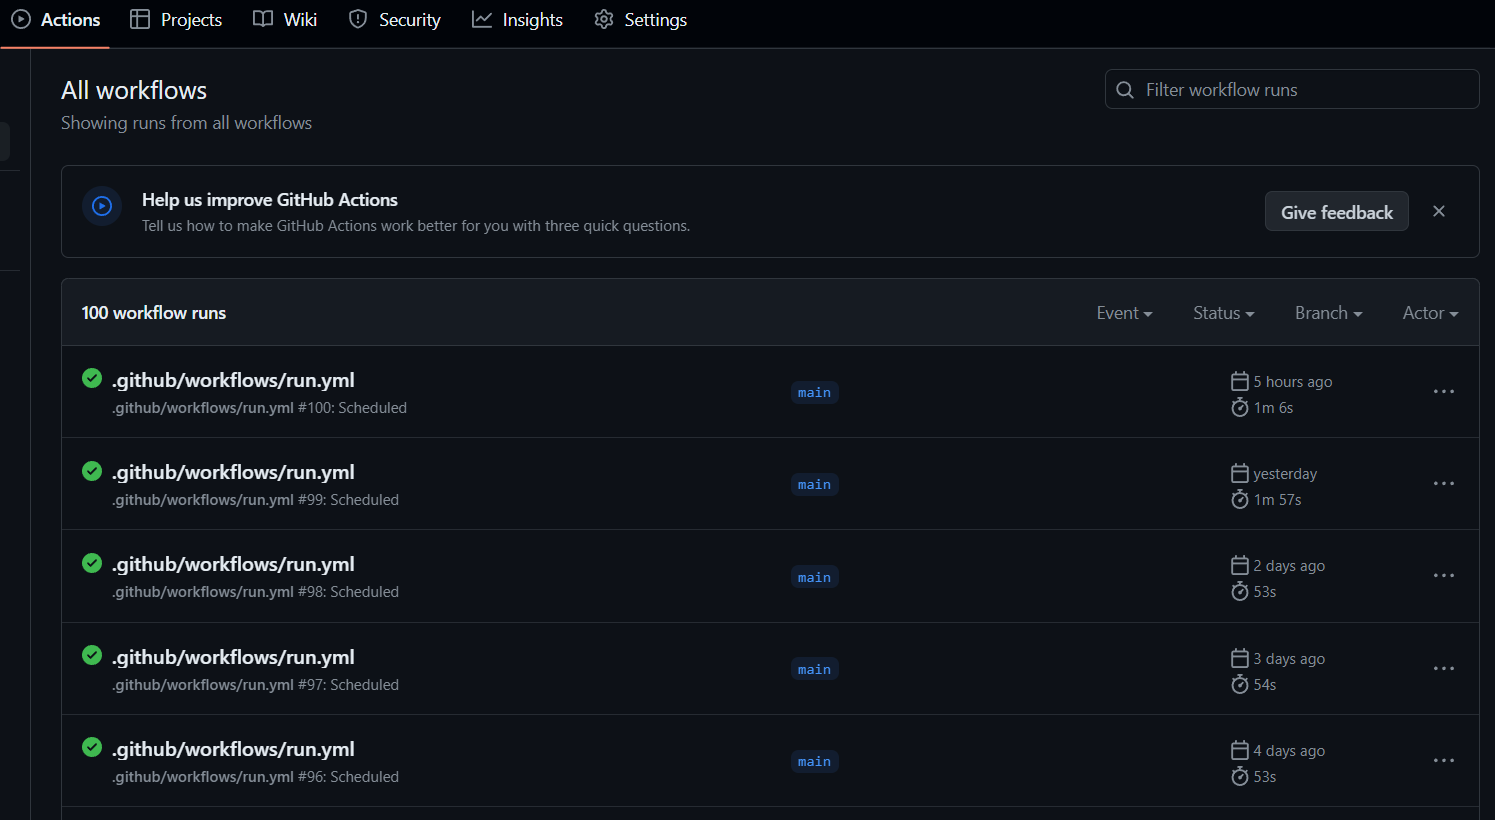Screen dimensions: 1495x820
Task: Open the Branch filter dropdown
Action: (x=1327, y=312)
